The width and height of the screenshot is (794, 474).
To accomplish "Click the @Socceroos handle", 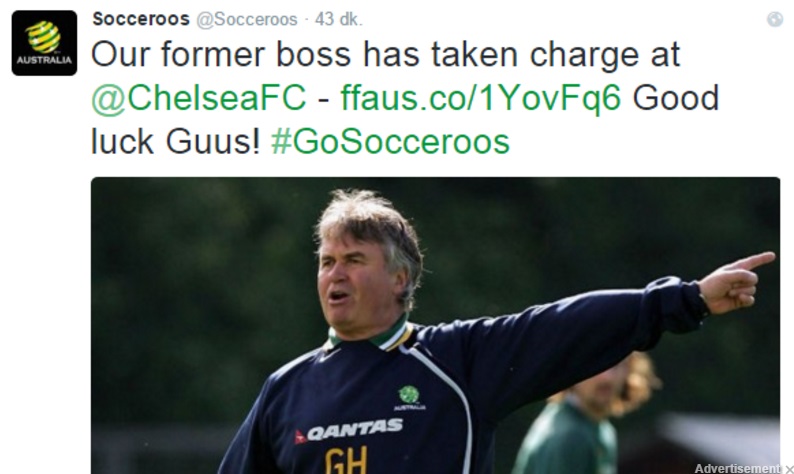I will (x=247, y=19).
